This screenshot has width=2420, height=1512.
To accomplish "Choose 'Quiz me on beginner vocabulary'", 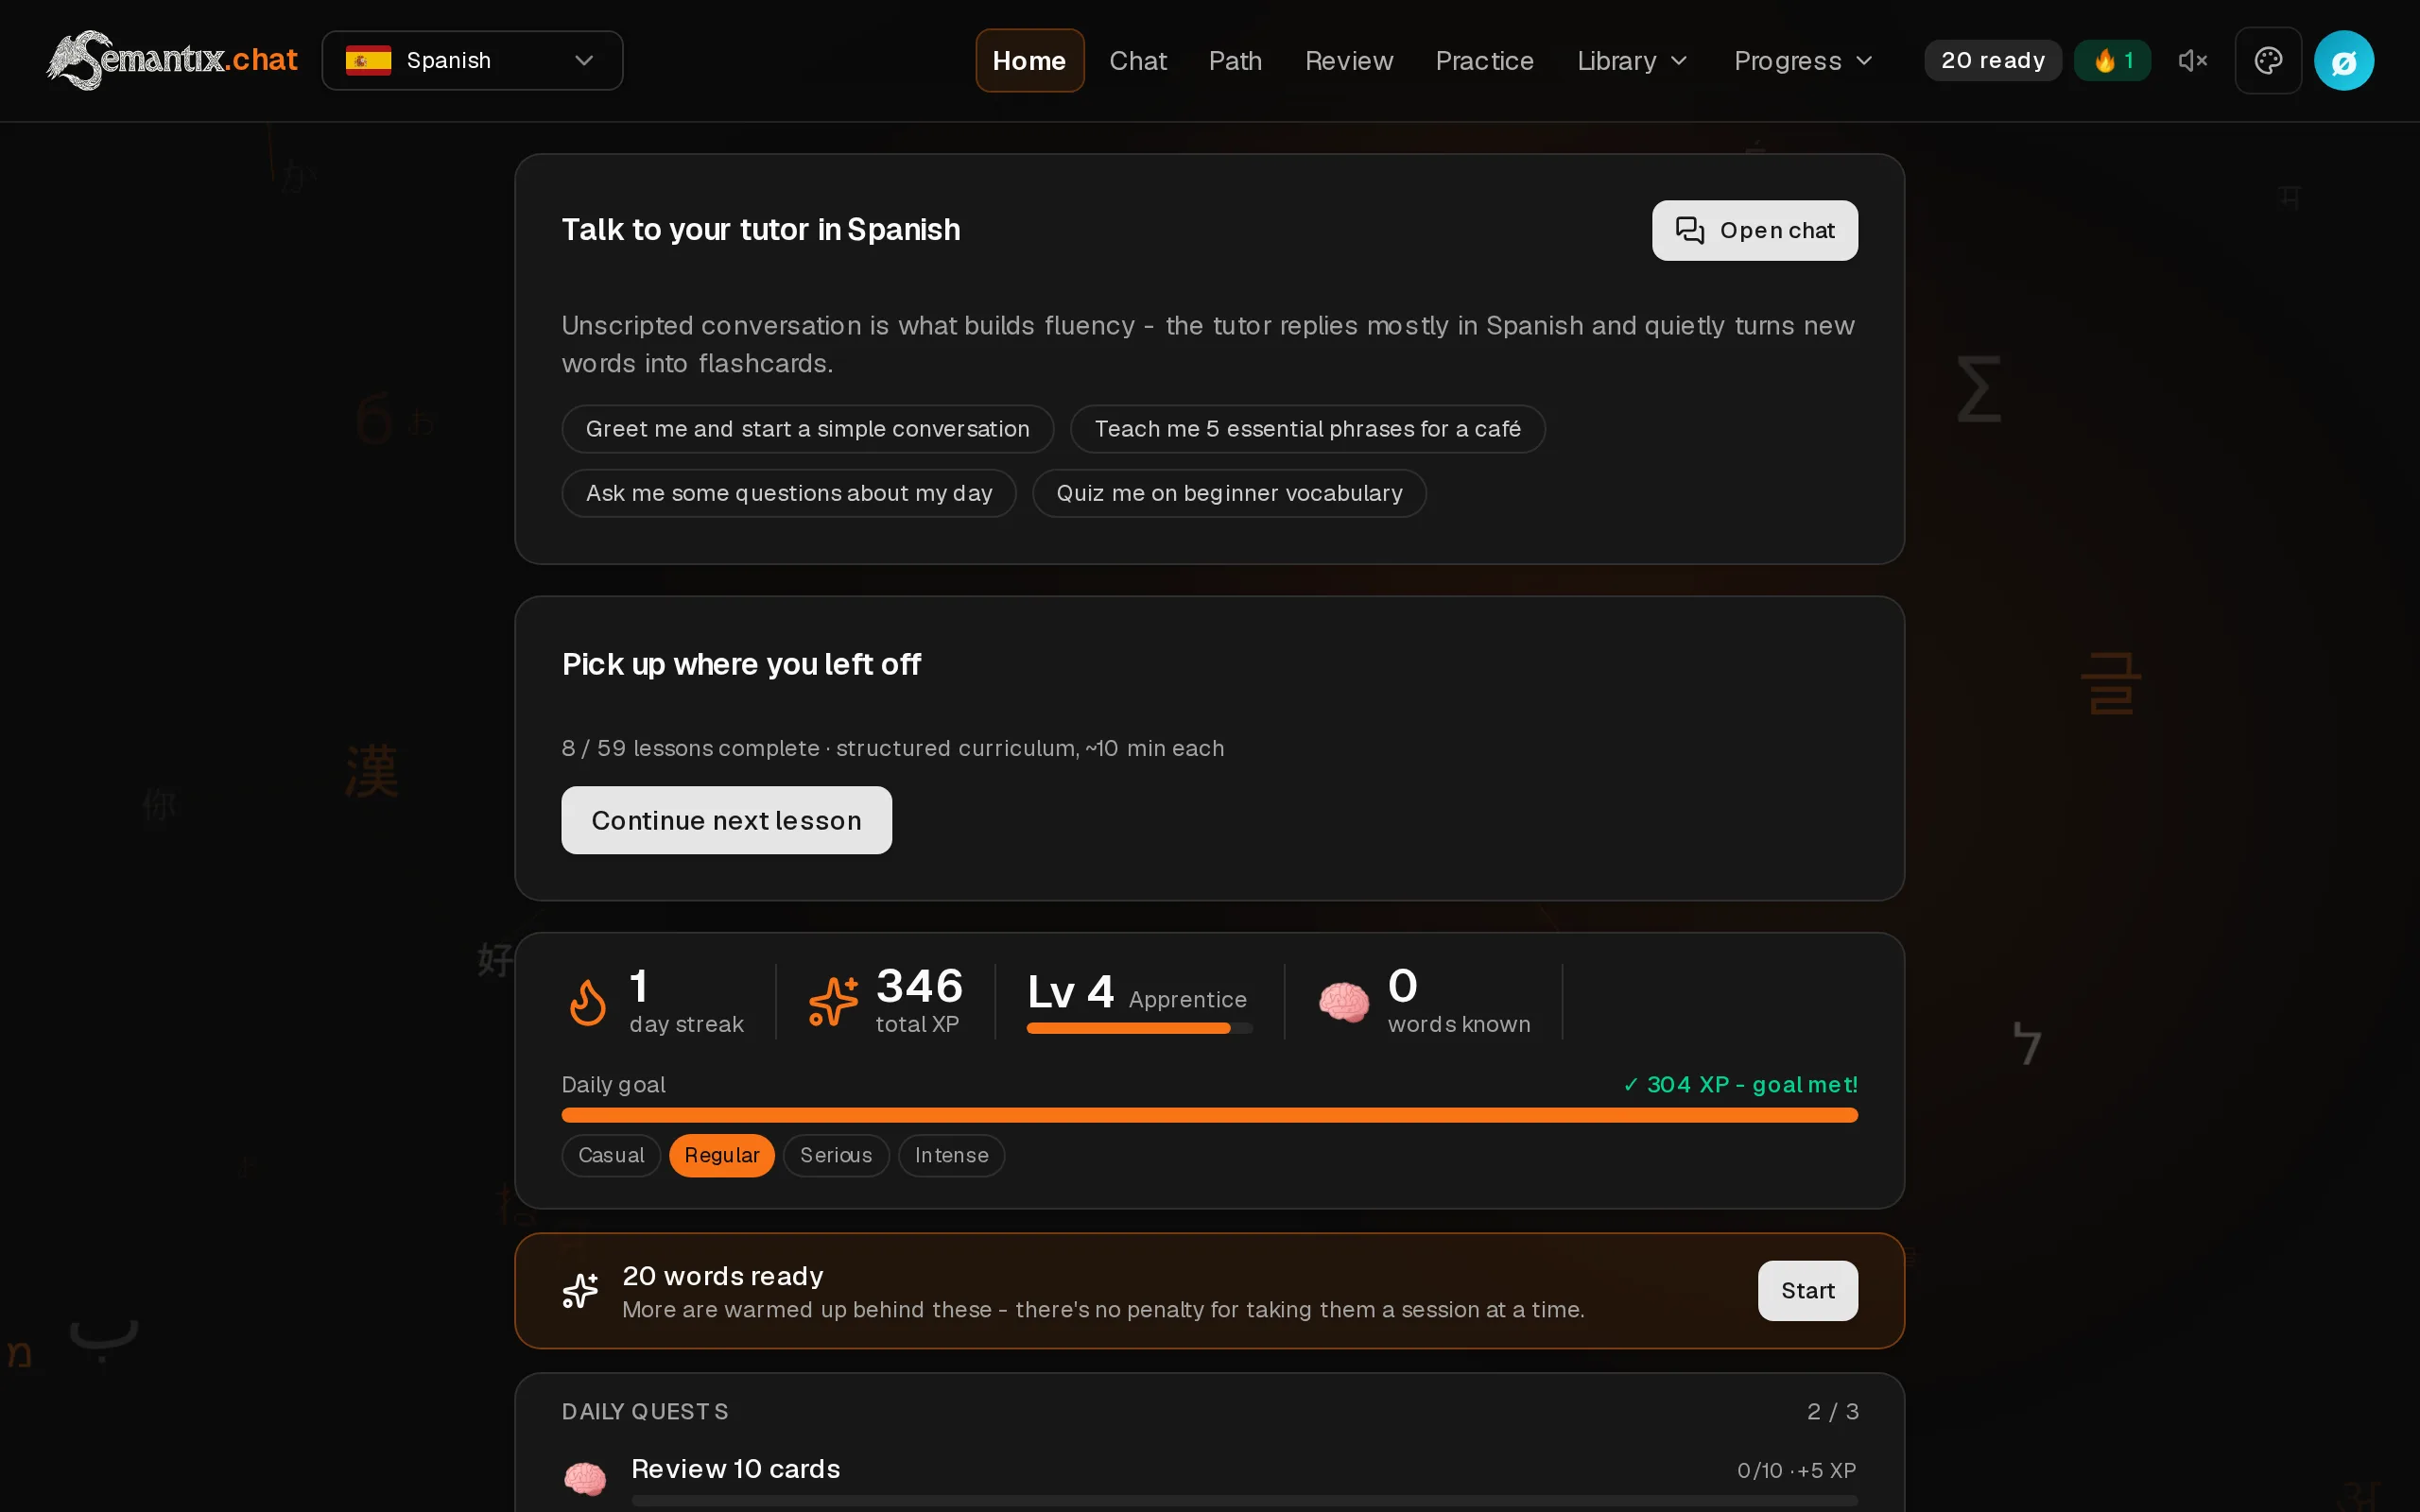I will [x=1229, y=493].
